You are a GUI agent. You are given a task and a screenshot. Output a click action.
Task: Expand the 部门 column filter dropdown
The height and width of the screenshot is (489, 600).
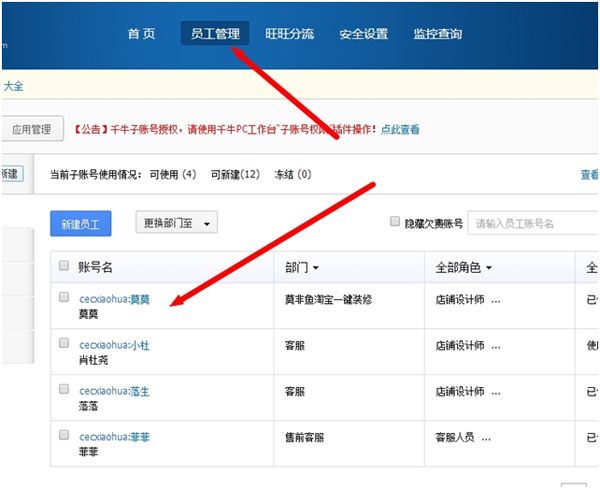point(302,268)
